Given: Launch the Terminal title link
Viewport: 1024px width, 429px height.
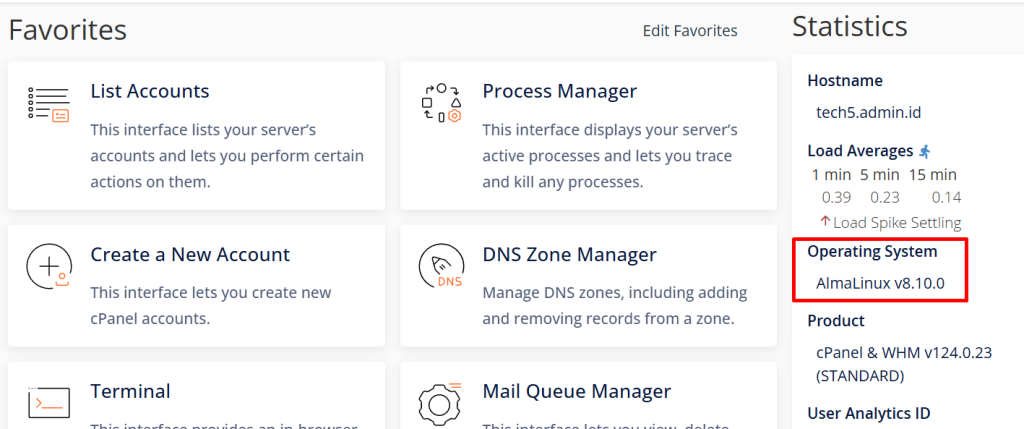Looking at the screenshot, I should 130,391.
